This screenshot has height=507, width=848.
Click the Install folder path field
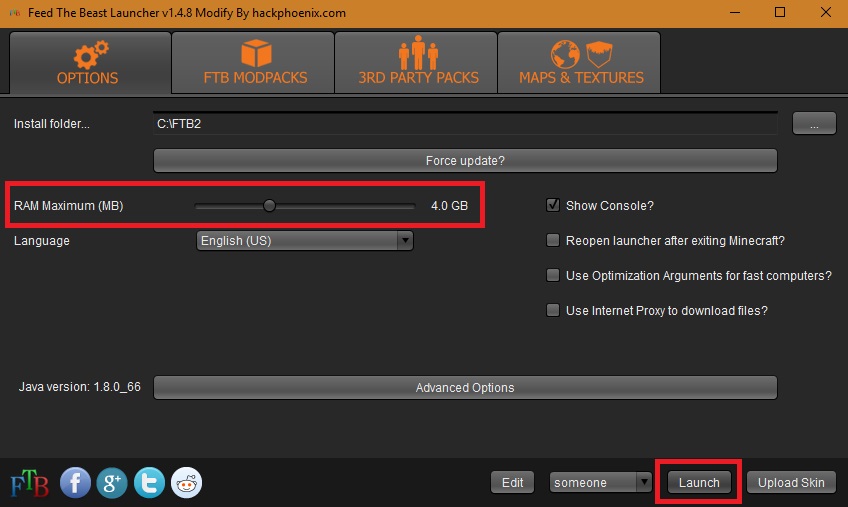point(465,124)
